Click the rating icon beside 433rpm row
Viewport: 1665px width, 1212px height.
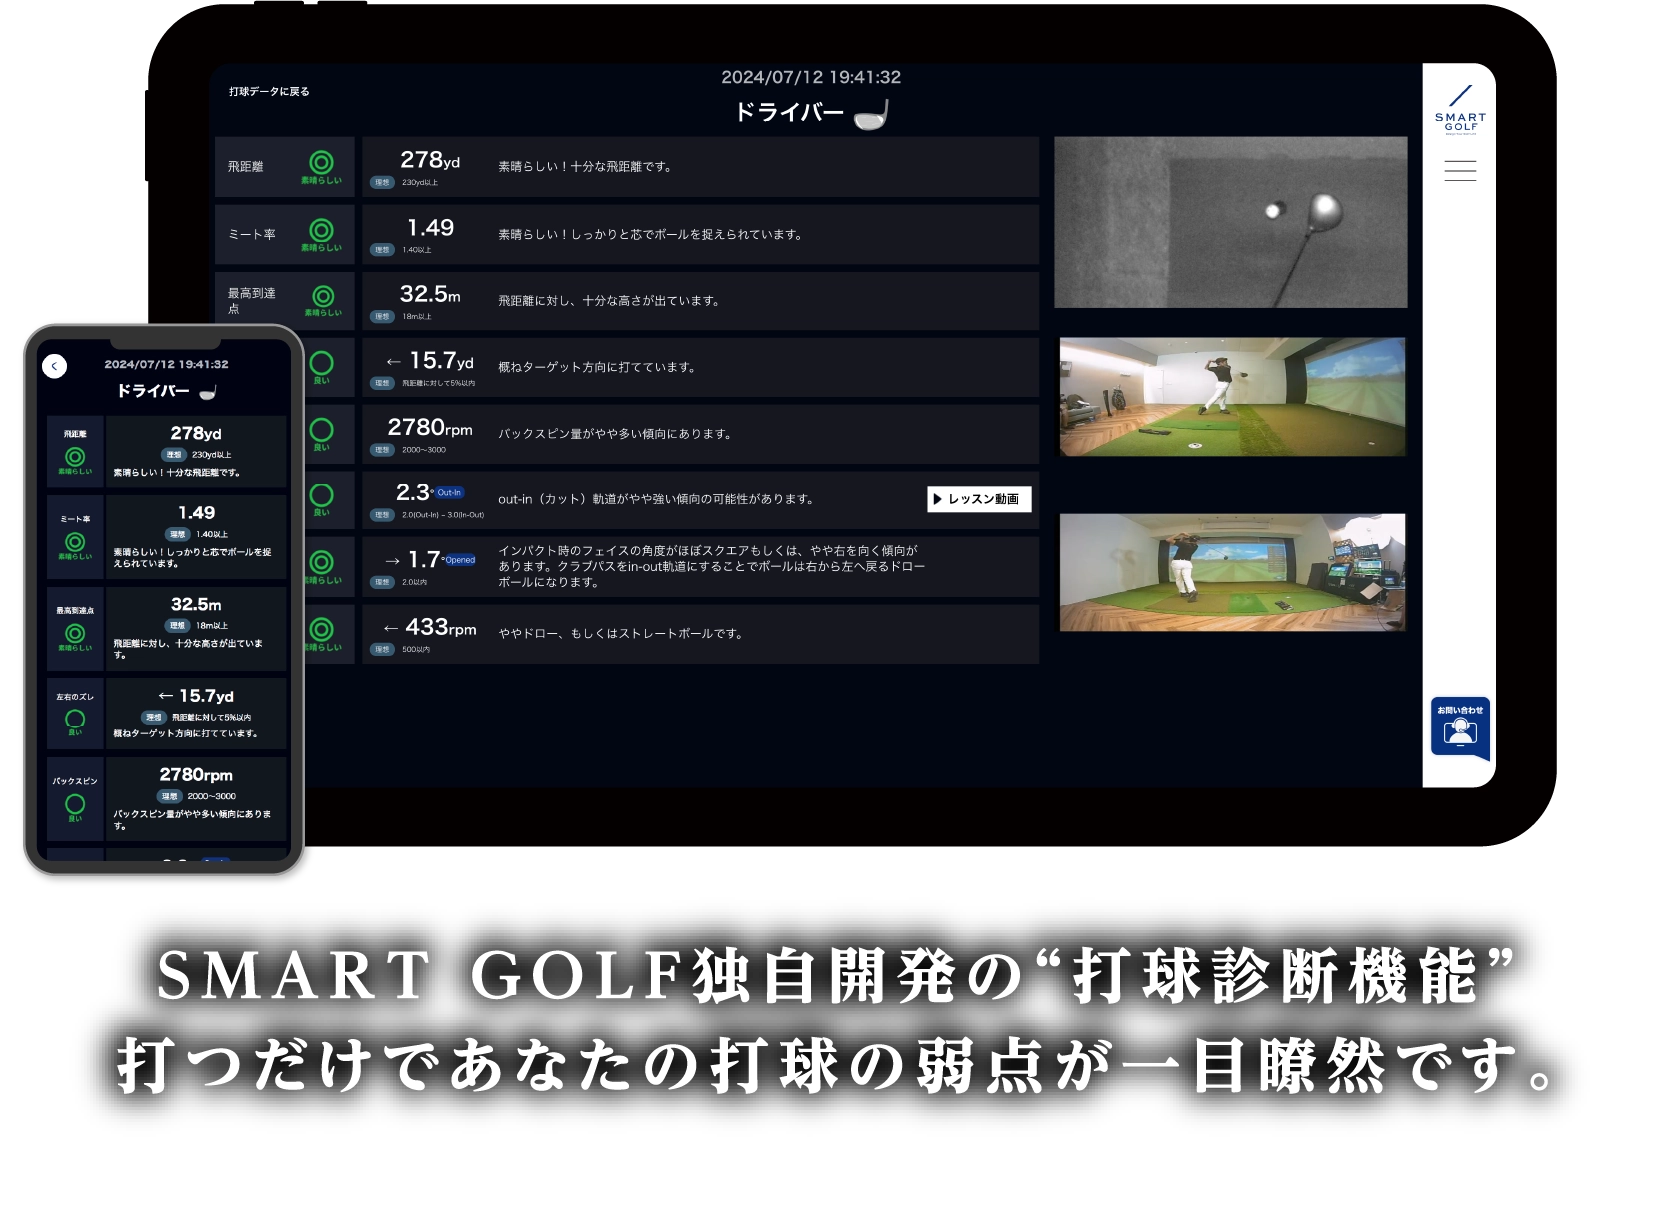(x=321, y=629)
